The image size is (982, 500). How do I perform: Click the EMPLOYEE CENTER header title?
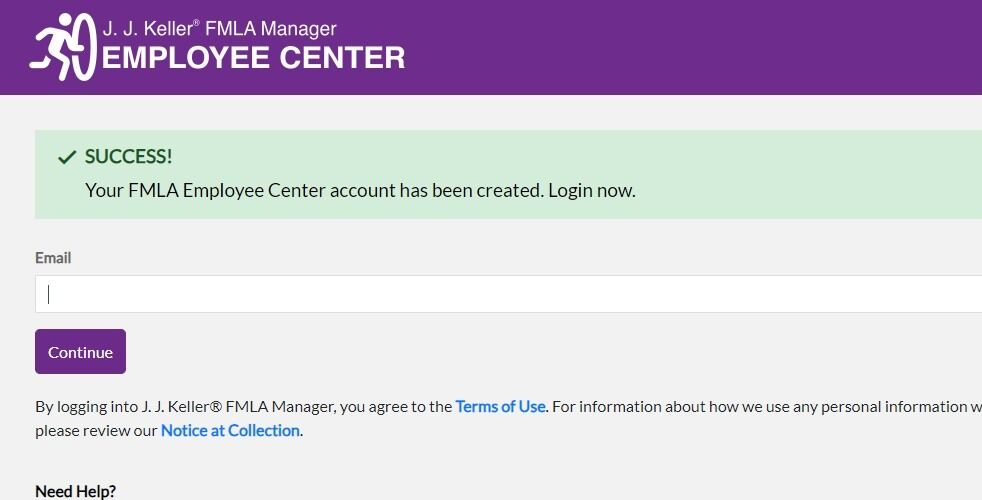(254, 58)
